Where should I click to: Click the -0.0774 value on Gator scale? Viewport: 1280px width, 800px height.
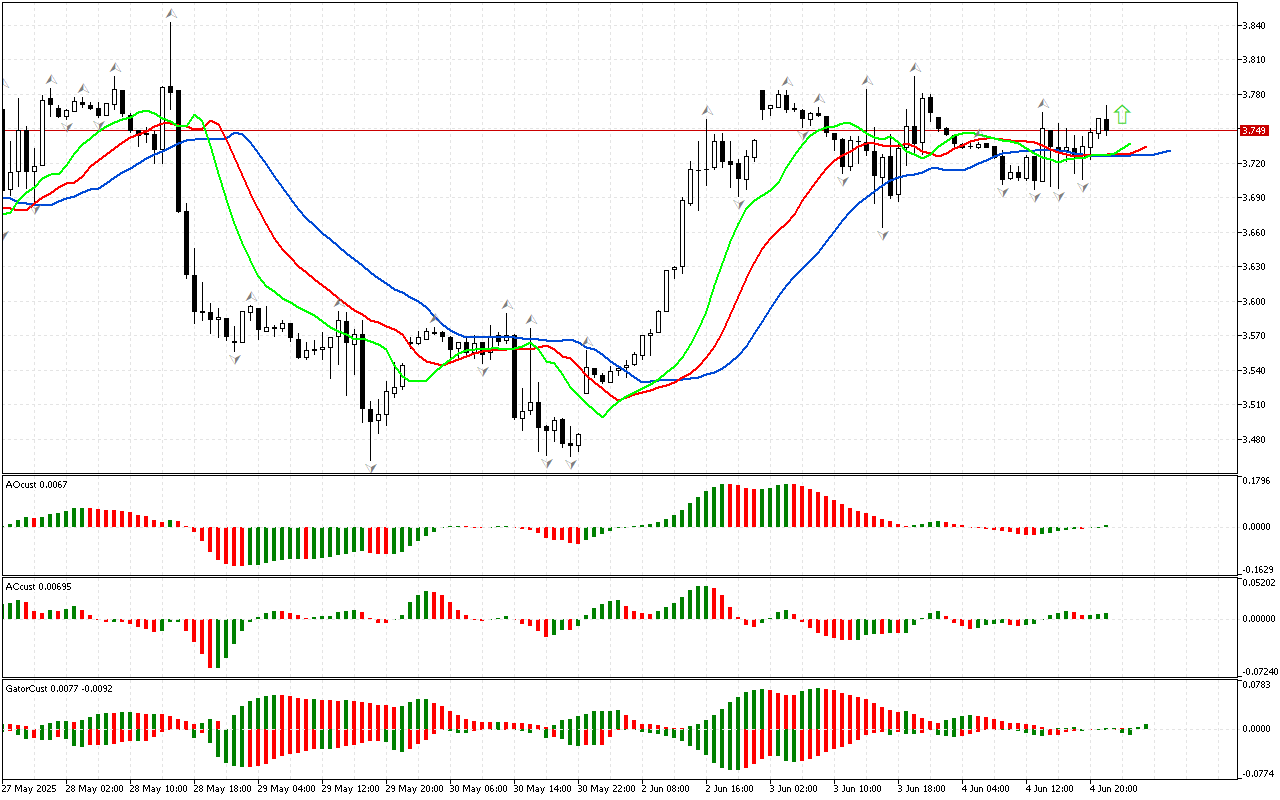pos(1258,774)
